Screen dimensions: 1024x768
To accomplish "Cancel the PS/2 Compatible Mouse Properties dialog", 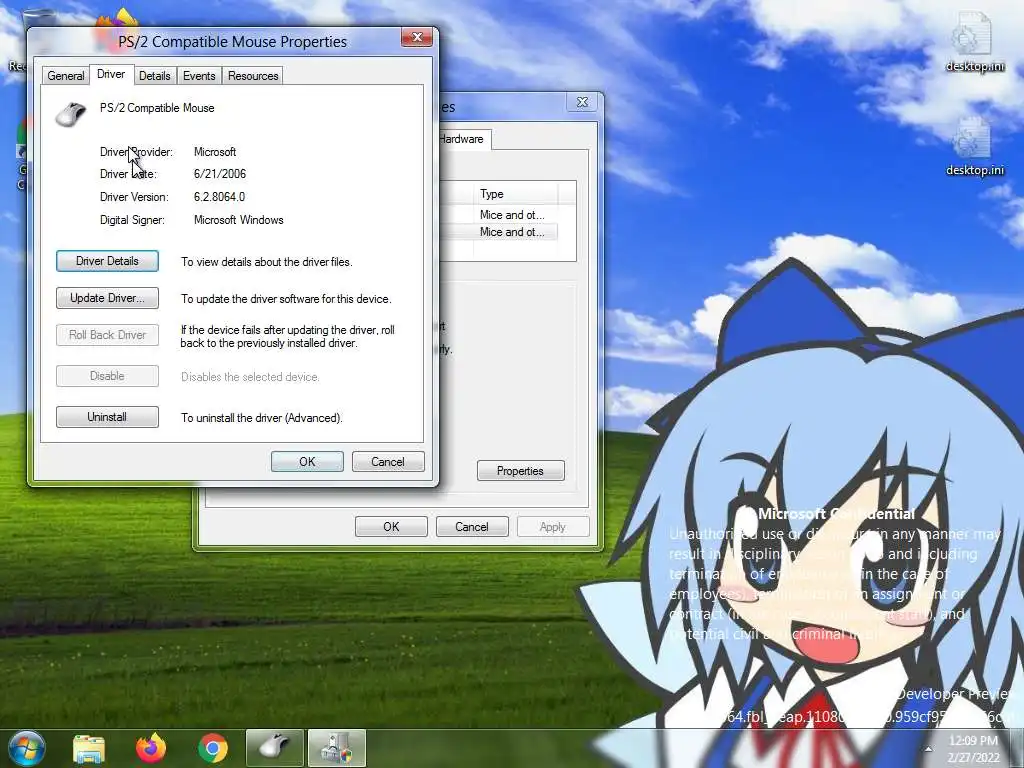I will click(x=388, y=462).
